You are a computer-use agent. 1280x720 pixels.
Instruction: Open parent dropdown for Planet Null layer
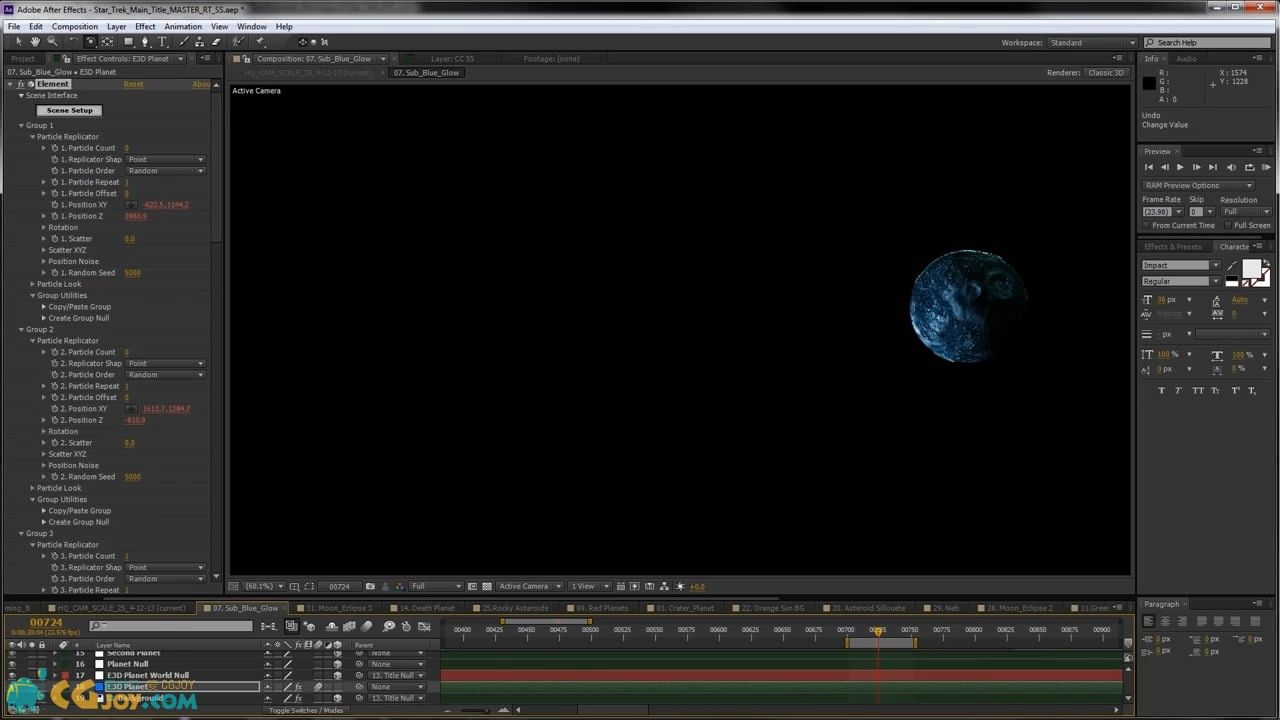395,664
